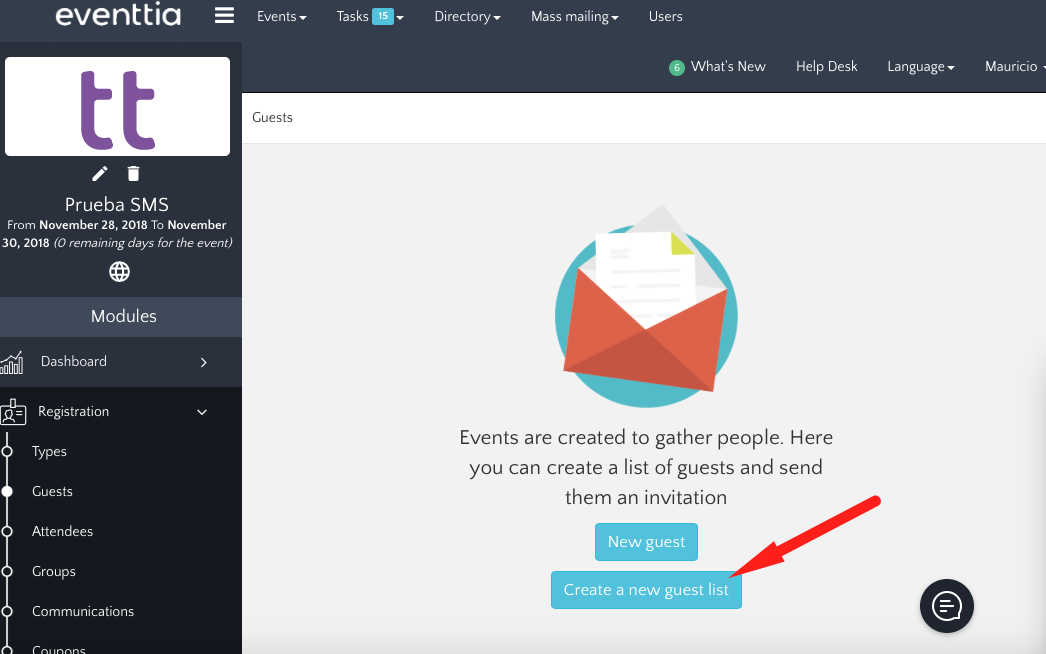Click the globe website icon
The image size is (1046, 654).
coord(120,271)
